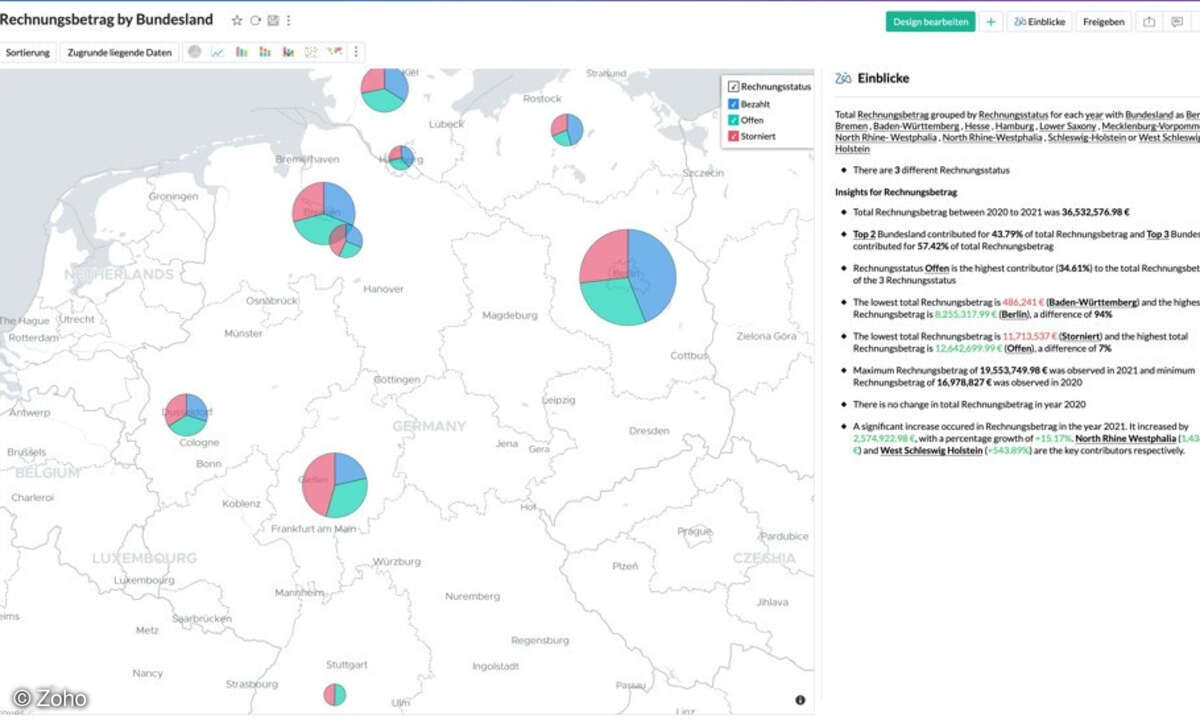The height and width of the screenshot is (720, 1200).
Task: Click the Magdeburg label on the map
Action: pyautogui.click(x=509, y=315)
